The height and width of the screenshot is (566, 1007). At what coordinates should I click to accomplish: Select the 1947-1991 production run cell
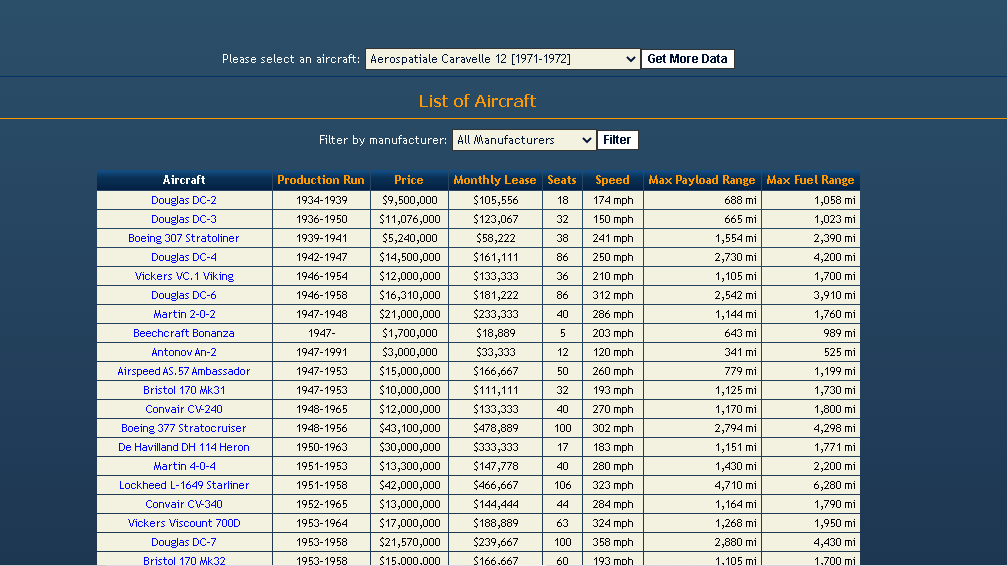coord(321,352)
